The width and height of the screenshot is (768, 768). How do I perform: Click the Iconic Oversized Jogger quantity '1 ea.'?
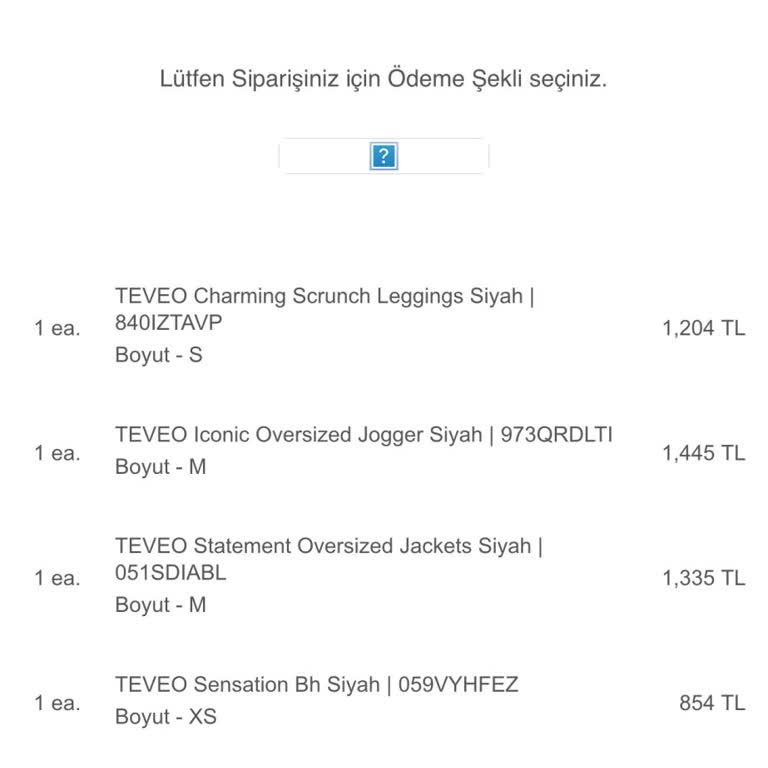[57, 453]
